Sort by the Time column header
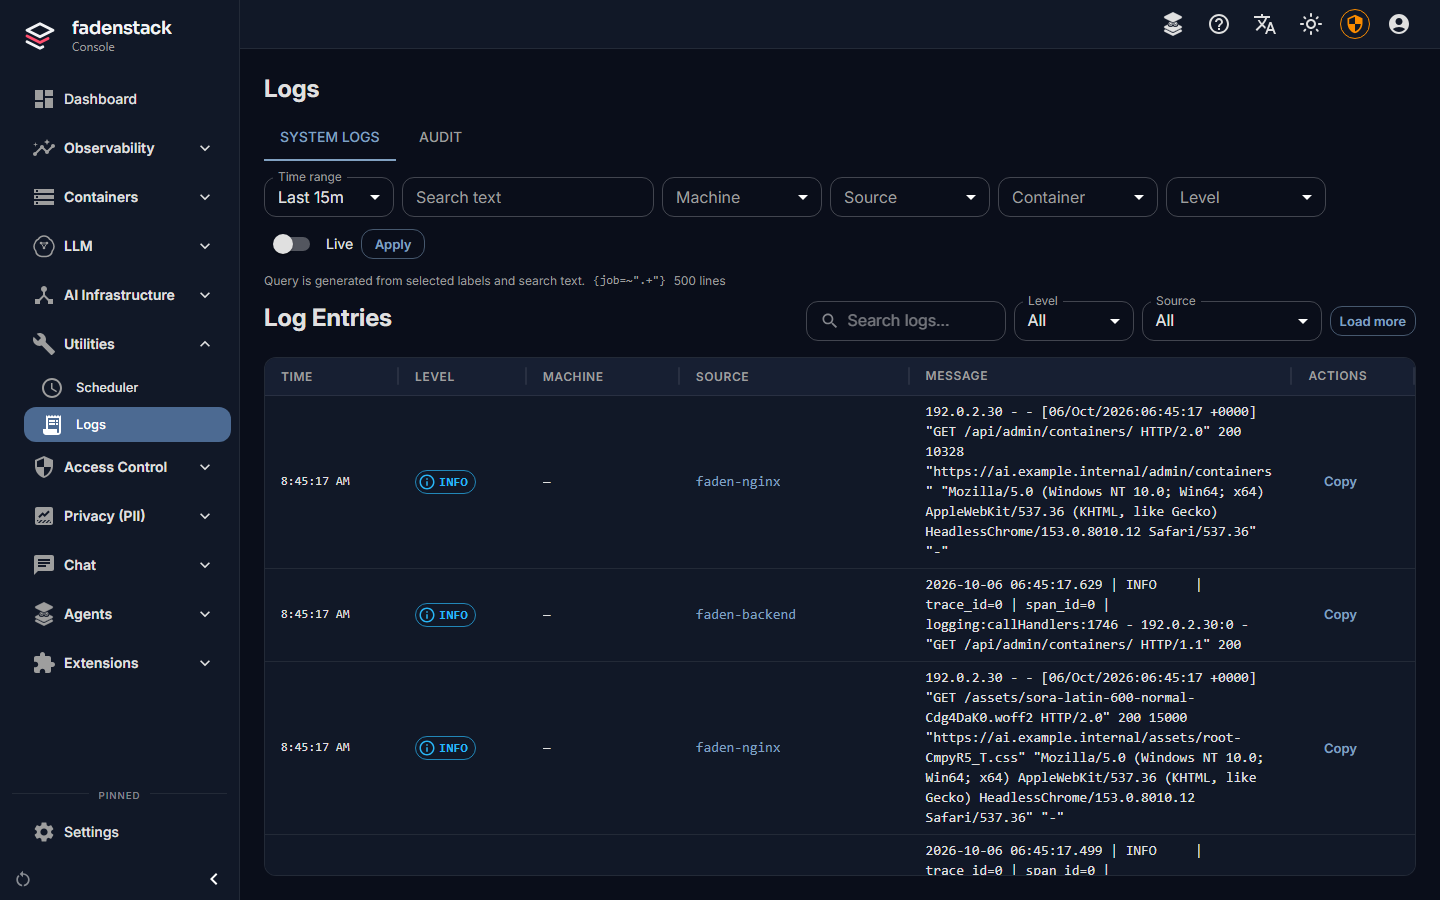 297,377
